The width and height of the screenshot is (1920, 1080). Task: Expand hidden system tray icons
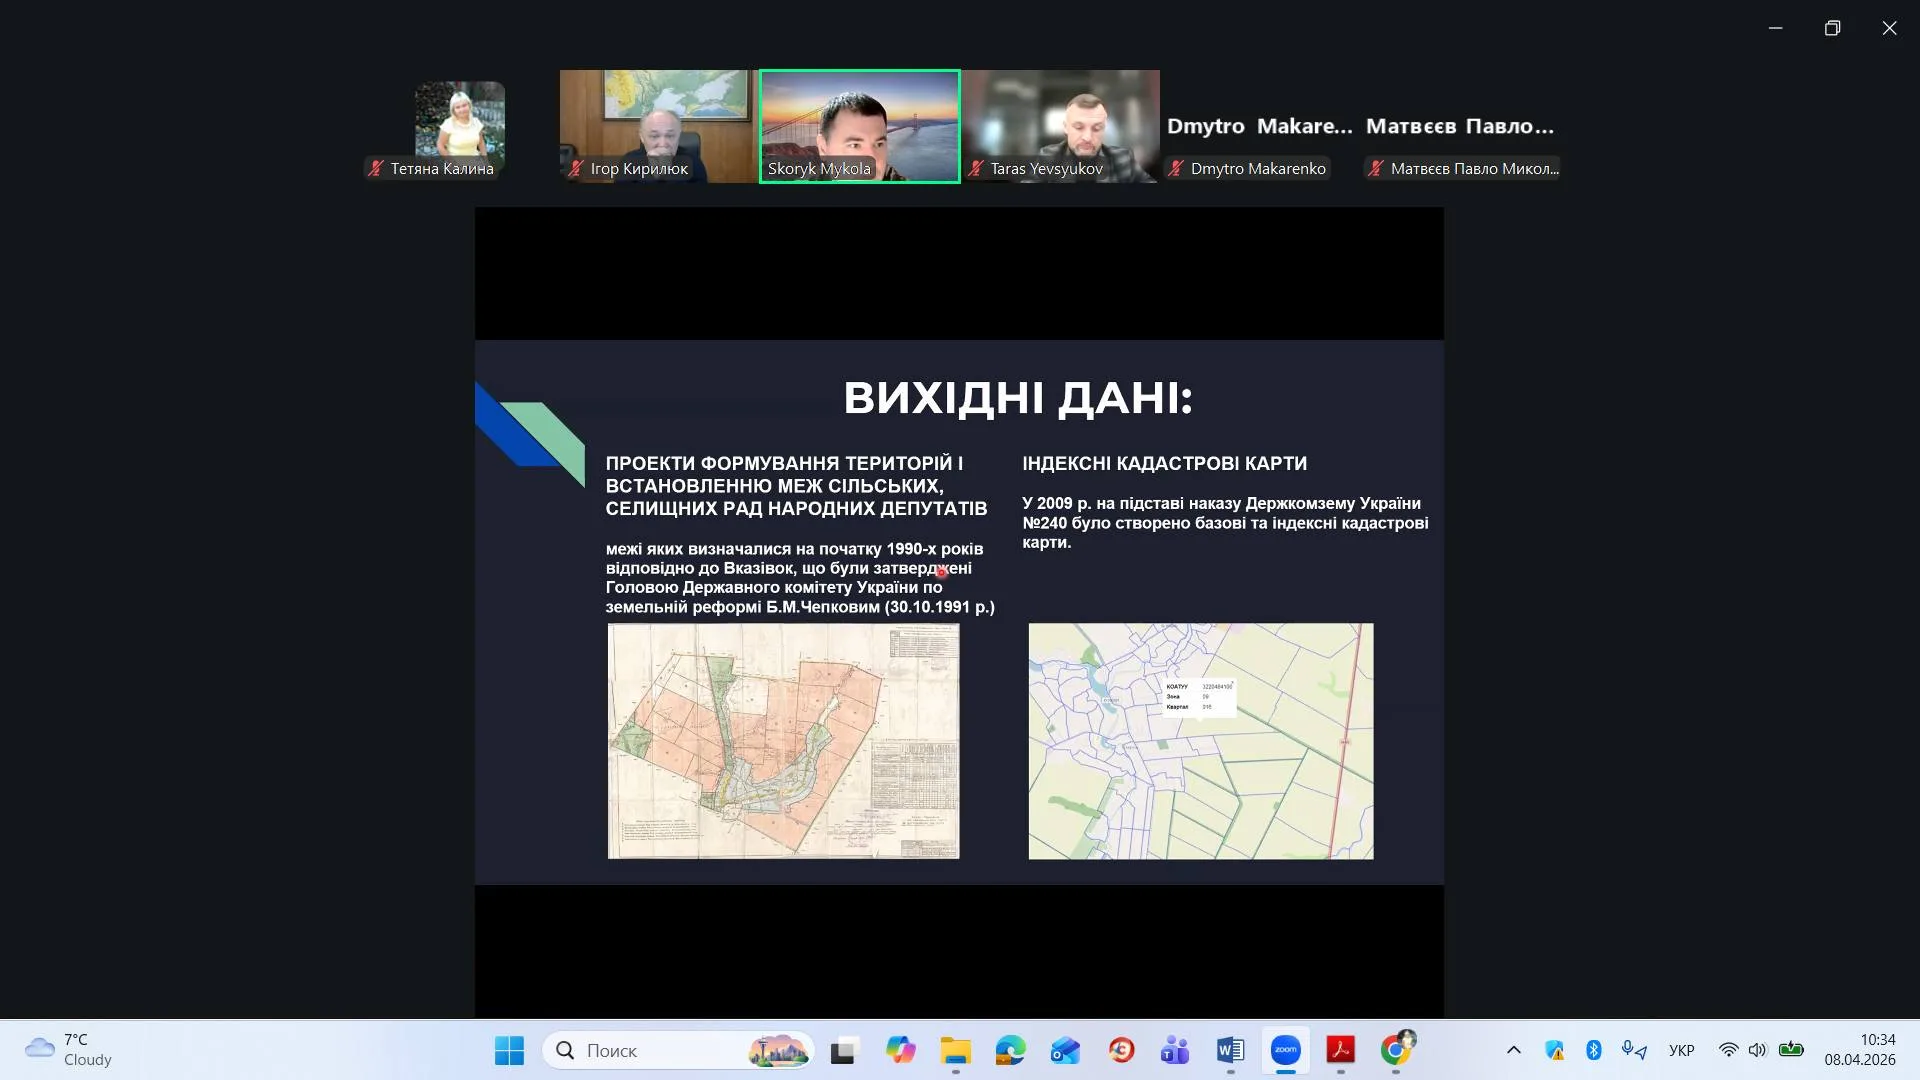[x=1513, y=1050]
